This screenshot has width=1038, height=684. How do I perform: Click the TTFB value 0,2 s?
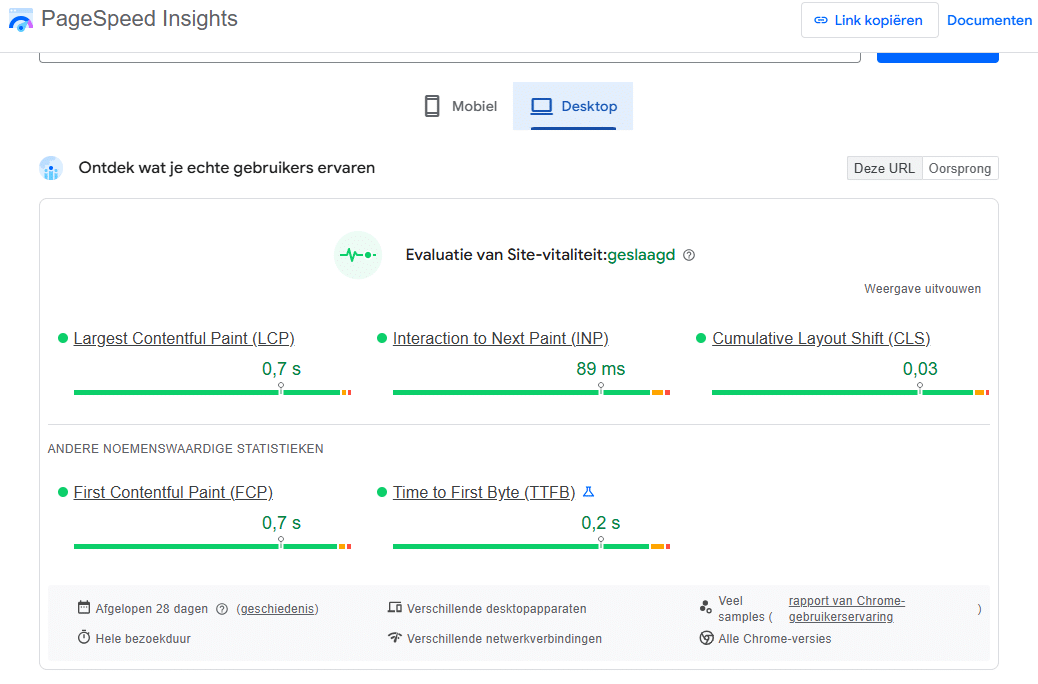(600, 523)
